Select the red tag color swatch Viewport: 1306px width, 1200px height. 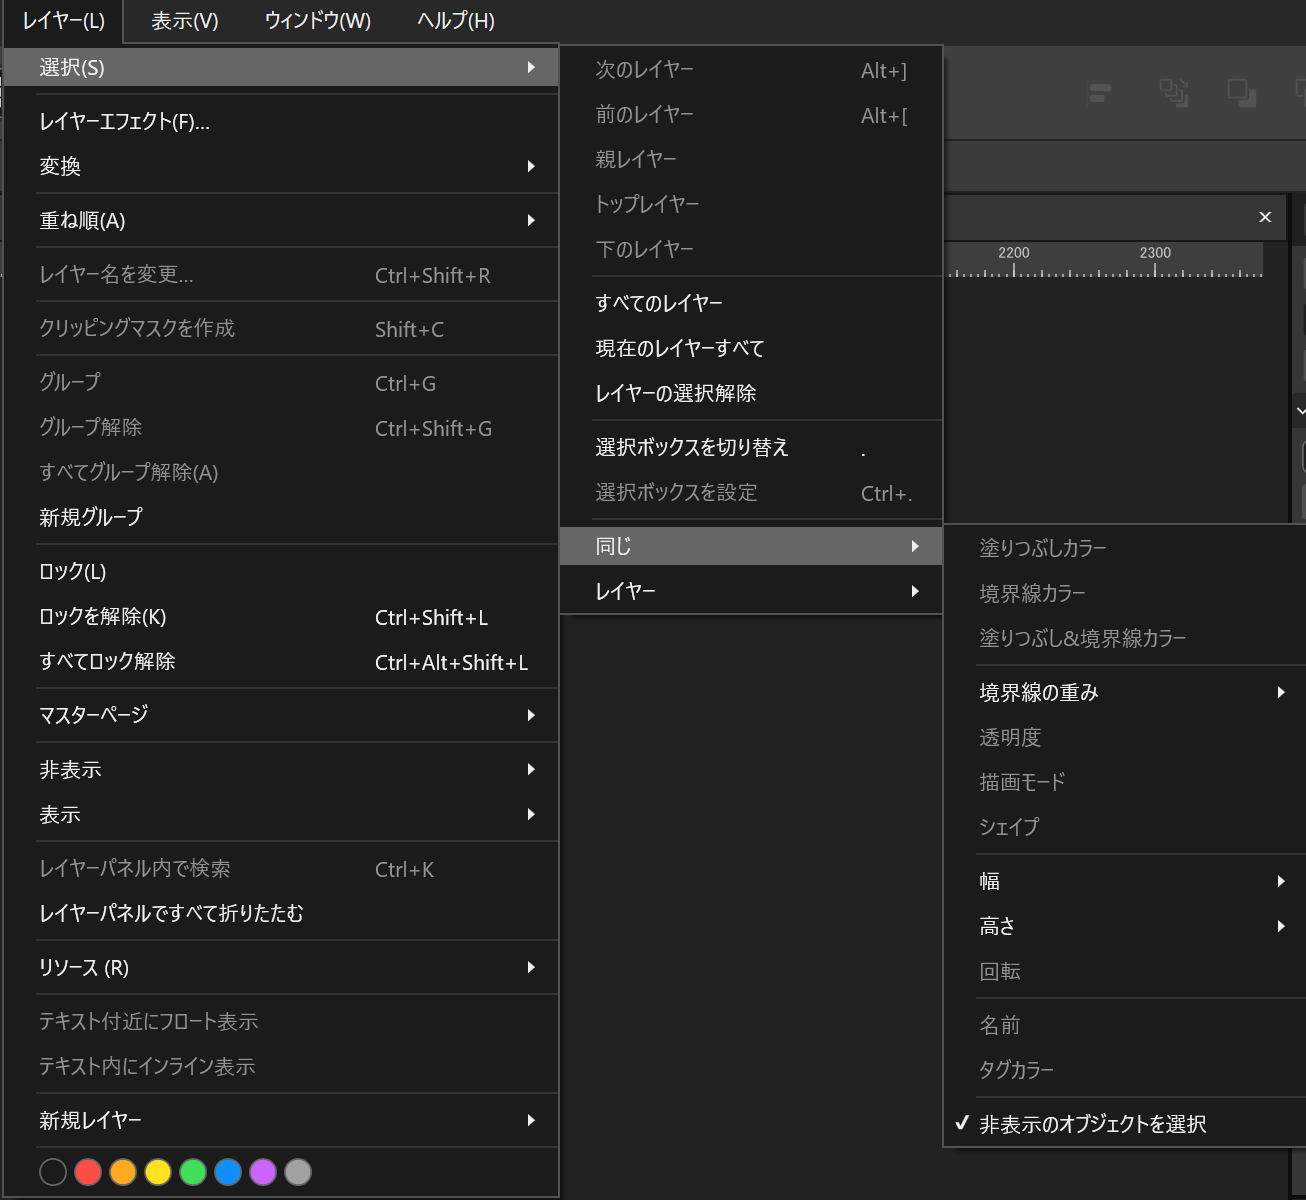(x=87, y=1171)
